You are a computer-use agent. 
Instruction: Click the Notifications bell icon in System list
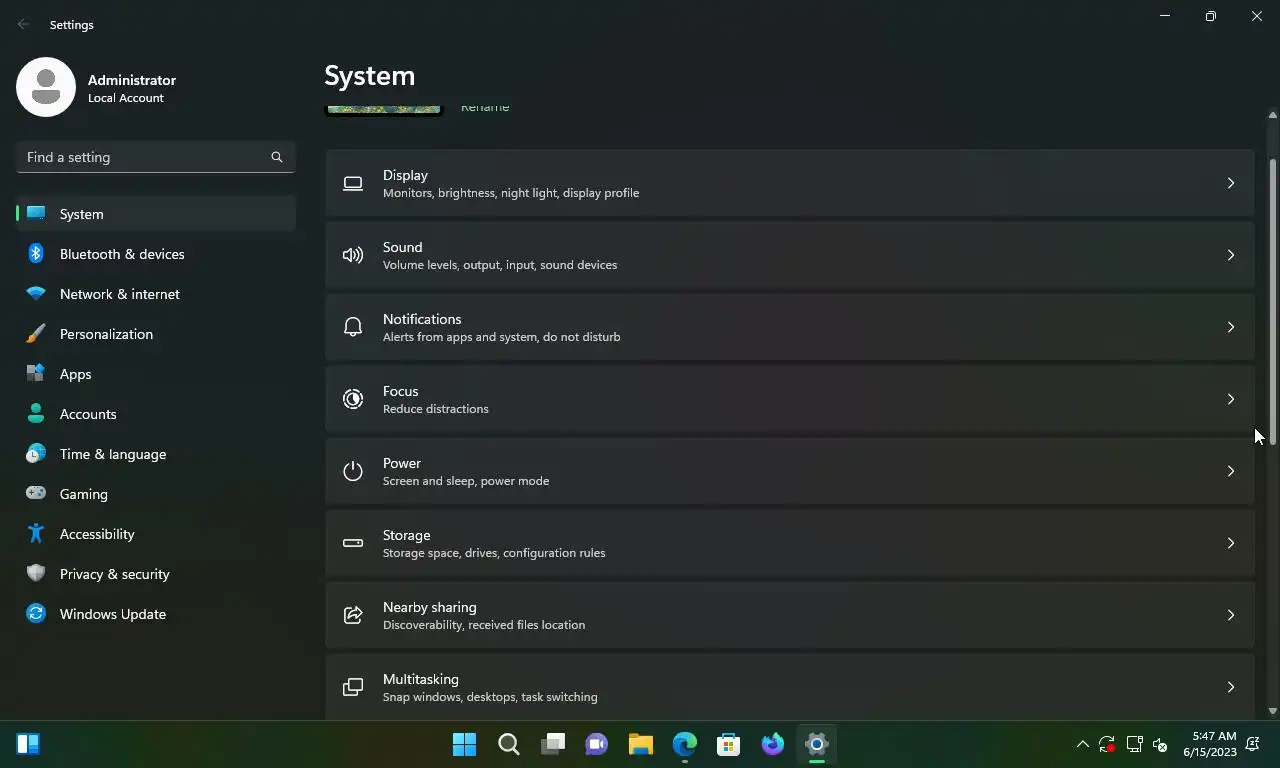pyautogui.click(x=353, y=327)
